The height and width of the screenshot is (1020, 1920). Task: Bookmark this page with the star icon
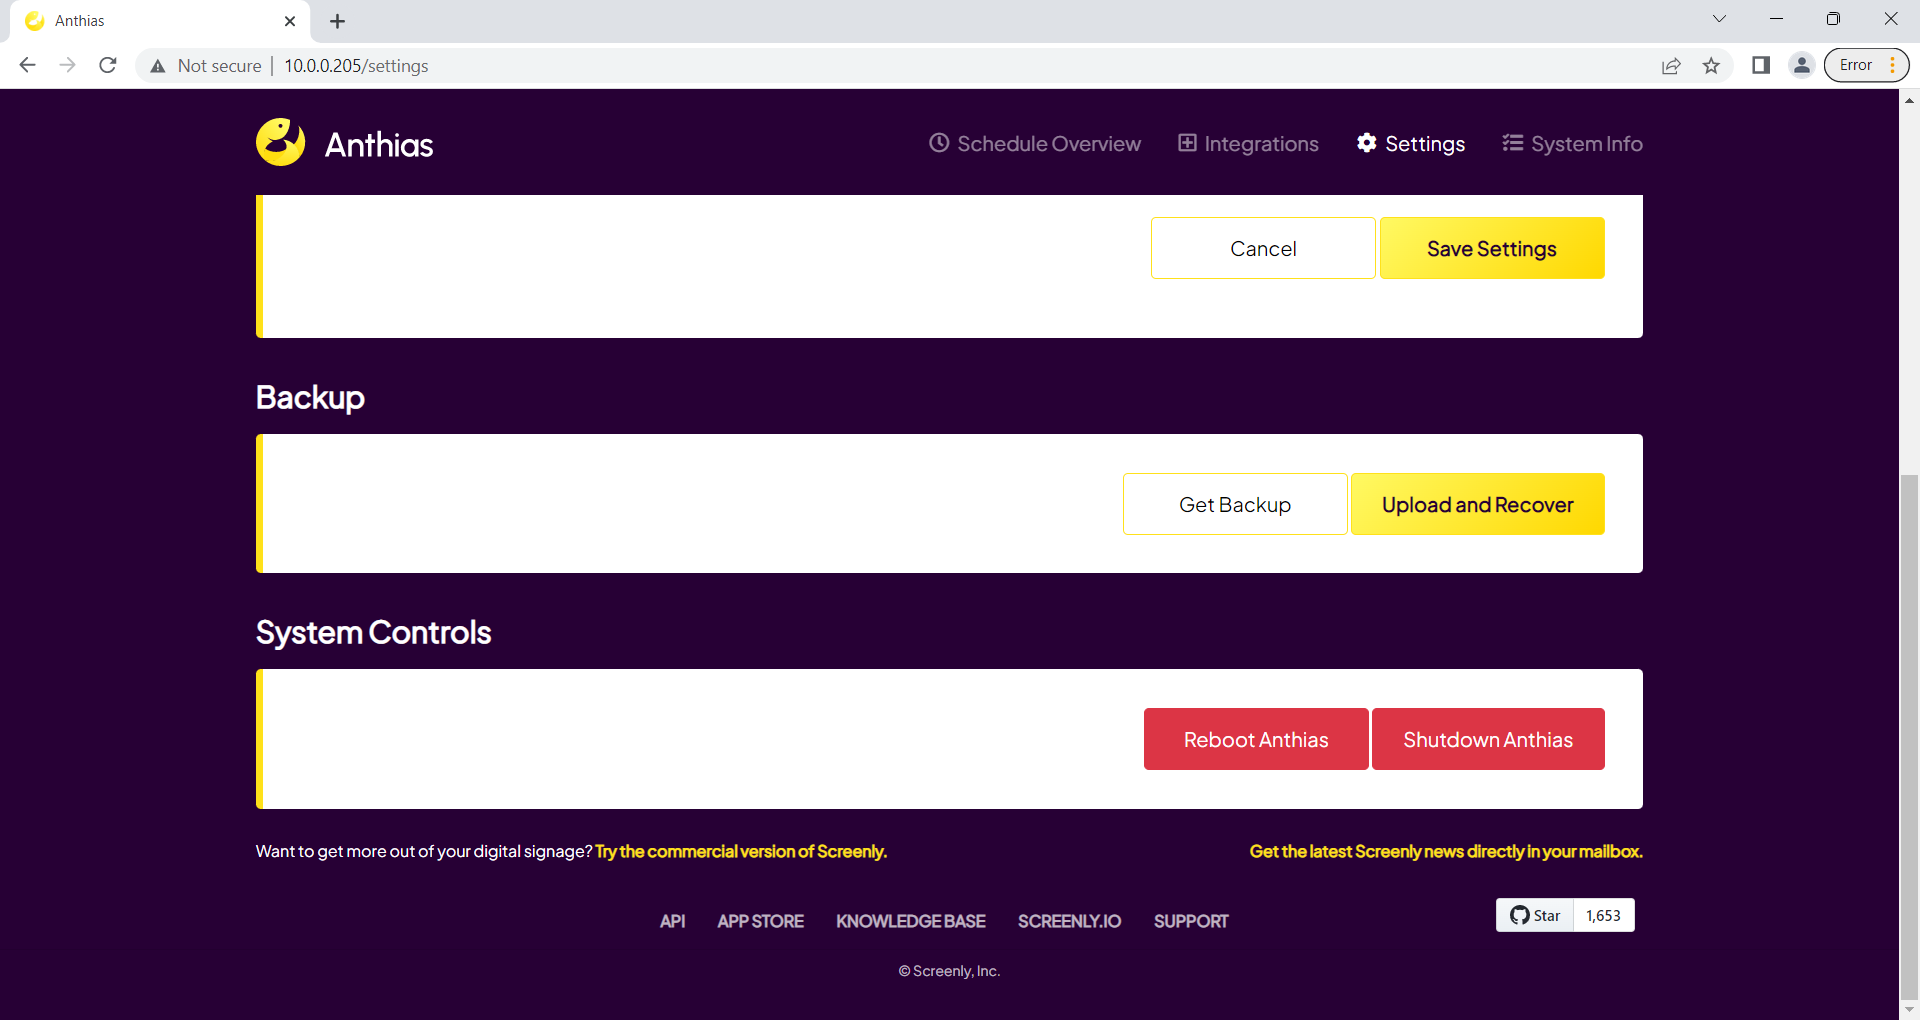1711,66
